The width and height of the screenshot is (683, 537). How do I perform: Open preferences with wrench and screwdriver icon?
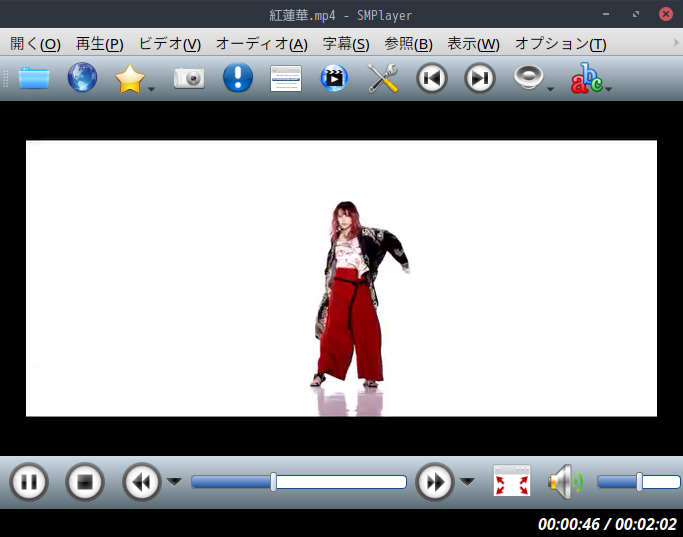382,78
